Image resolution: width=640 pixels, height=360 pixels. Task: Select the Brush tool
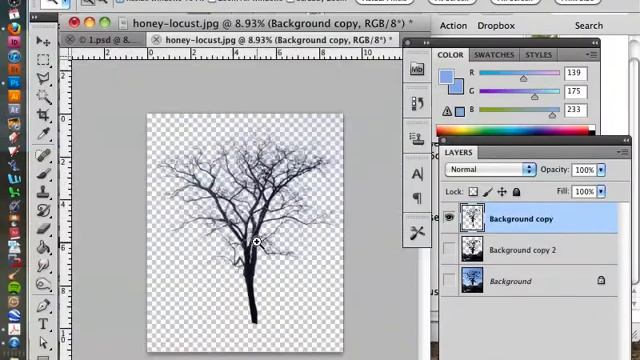coord(43,174)
